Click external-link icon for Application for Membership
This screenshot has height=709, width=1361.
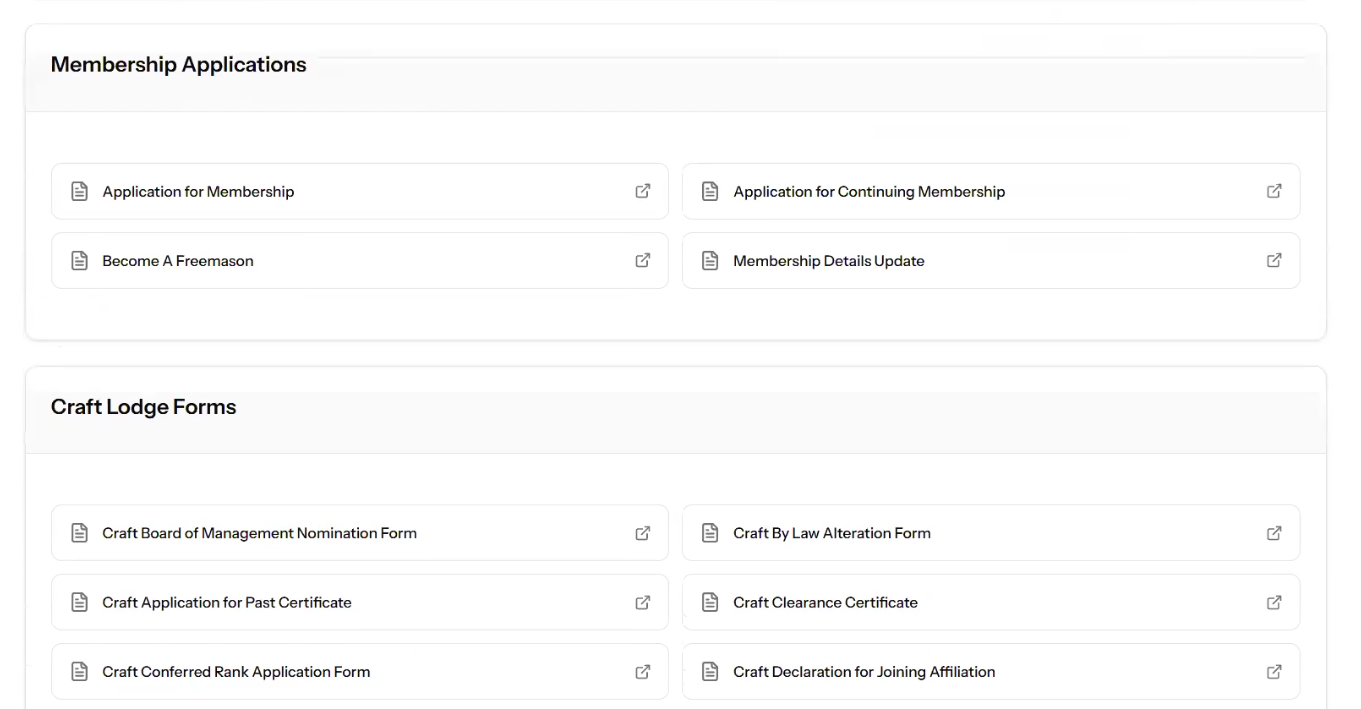(643, 191)
